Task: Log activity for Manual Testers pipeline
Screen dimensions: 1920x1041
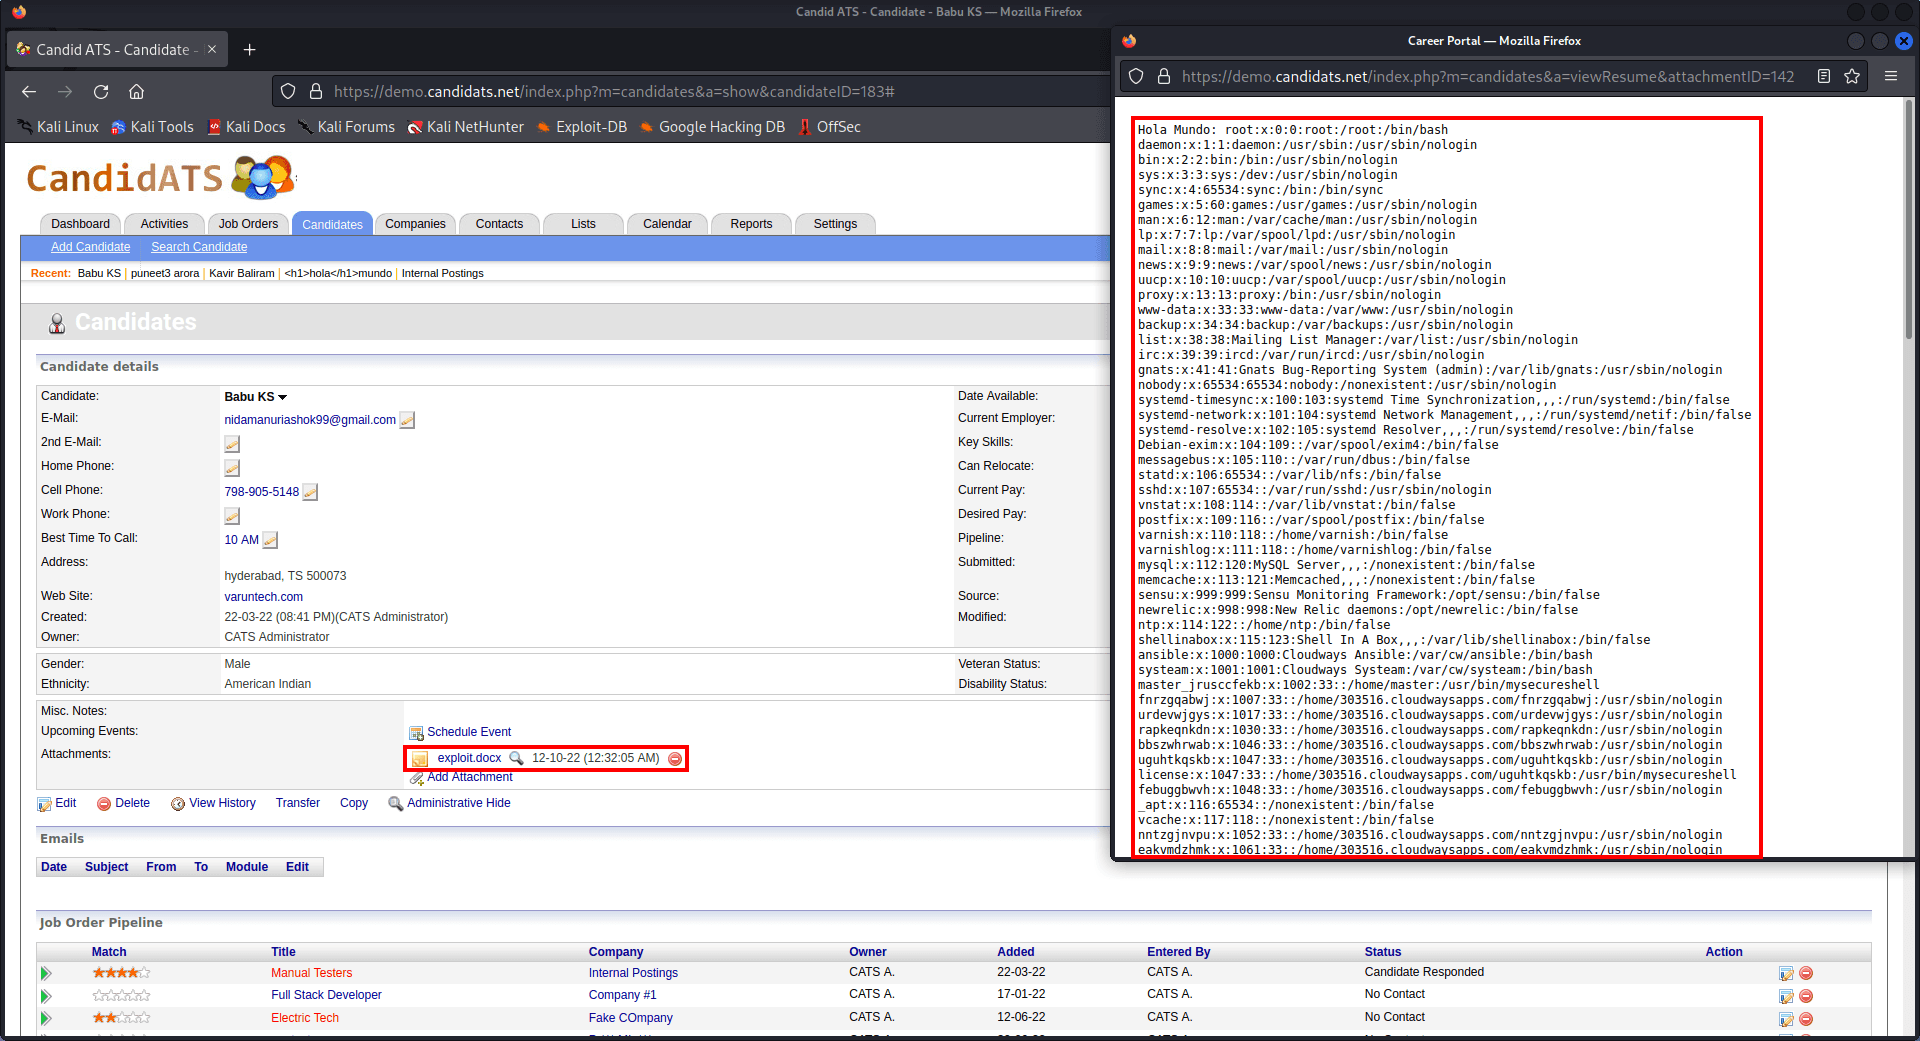Action: (x=1786, y=973)
